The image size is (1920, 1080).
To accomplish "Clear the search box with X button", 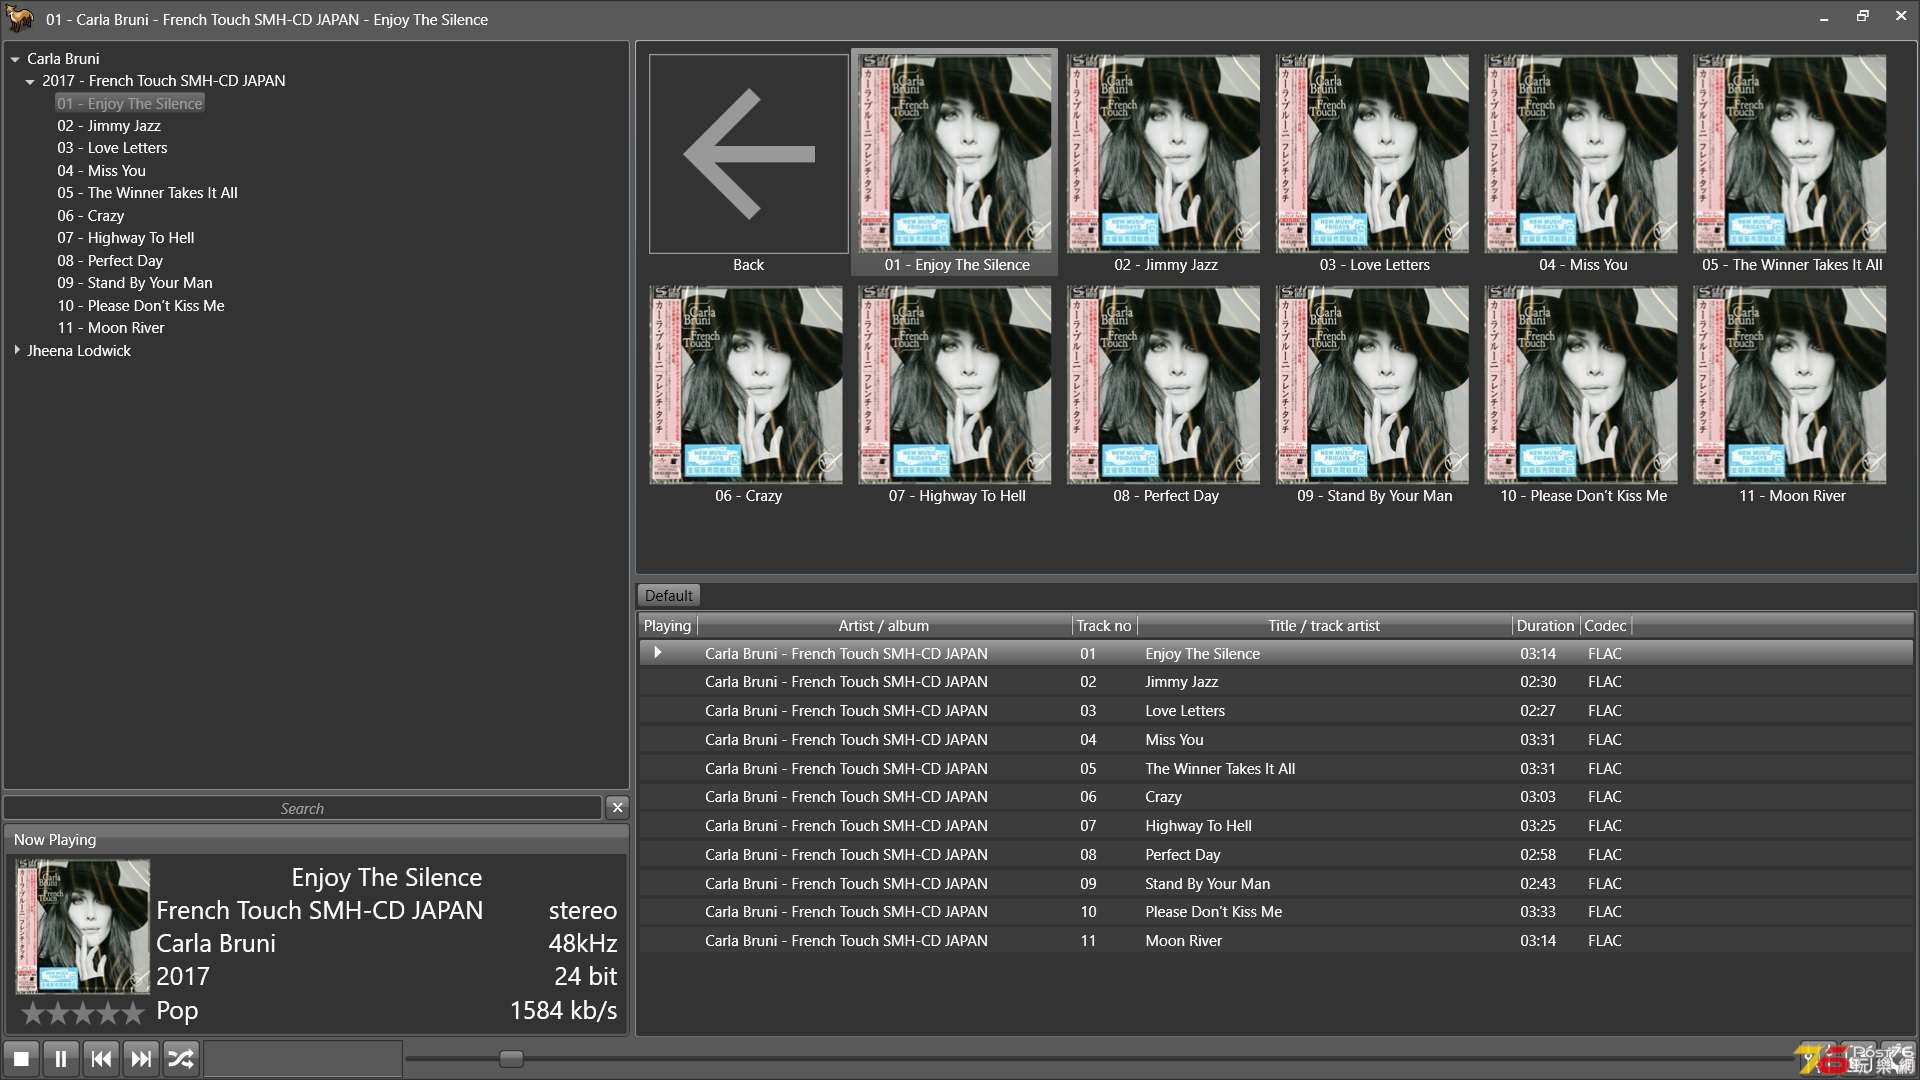I will point(617,808).
